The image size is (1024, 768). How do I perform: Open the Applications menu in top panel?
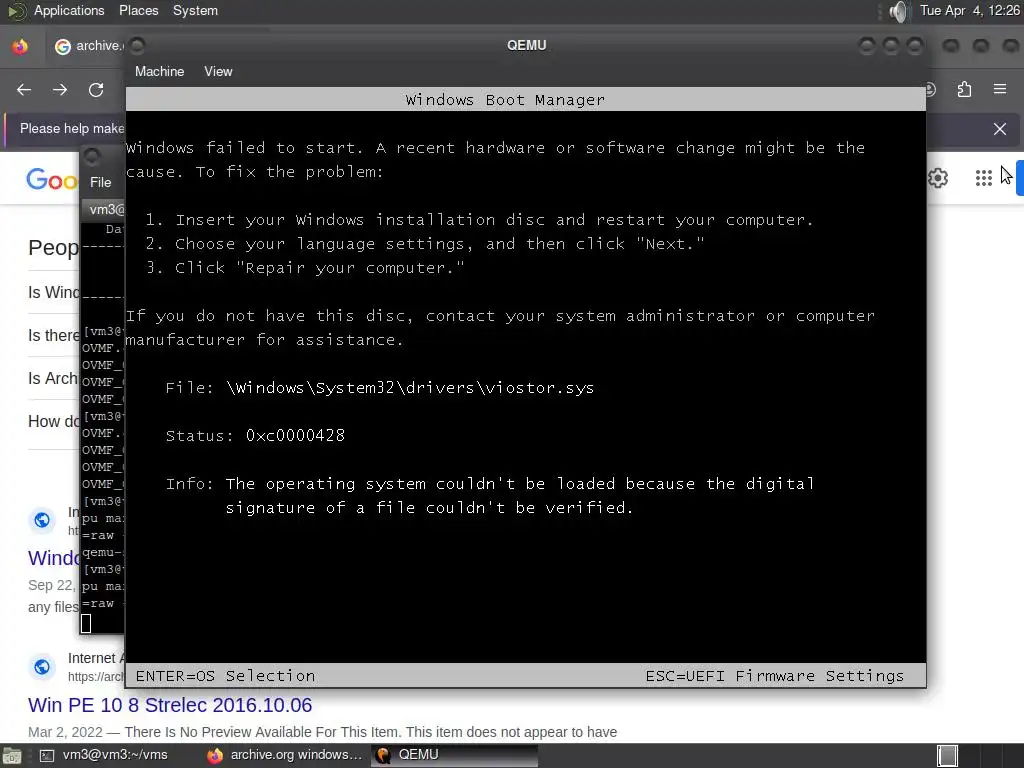(x=69, y=10)
